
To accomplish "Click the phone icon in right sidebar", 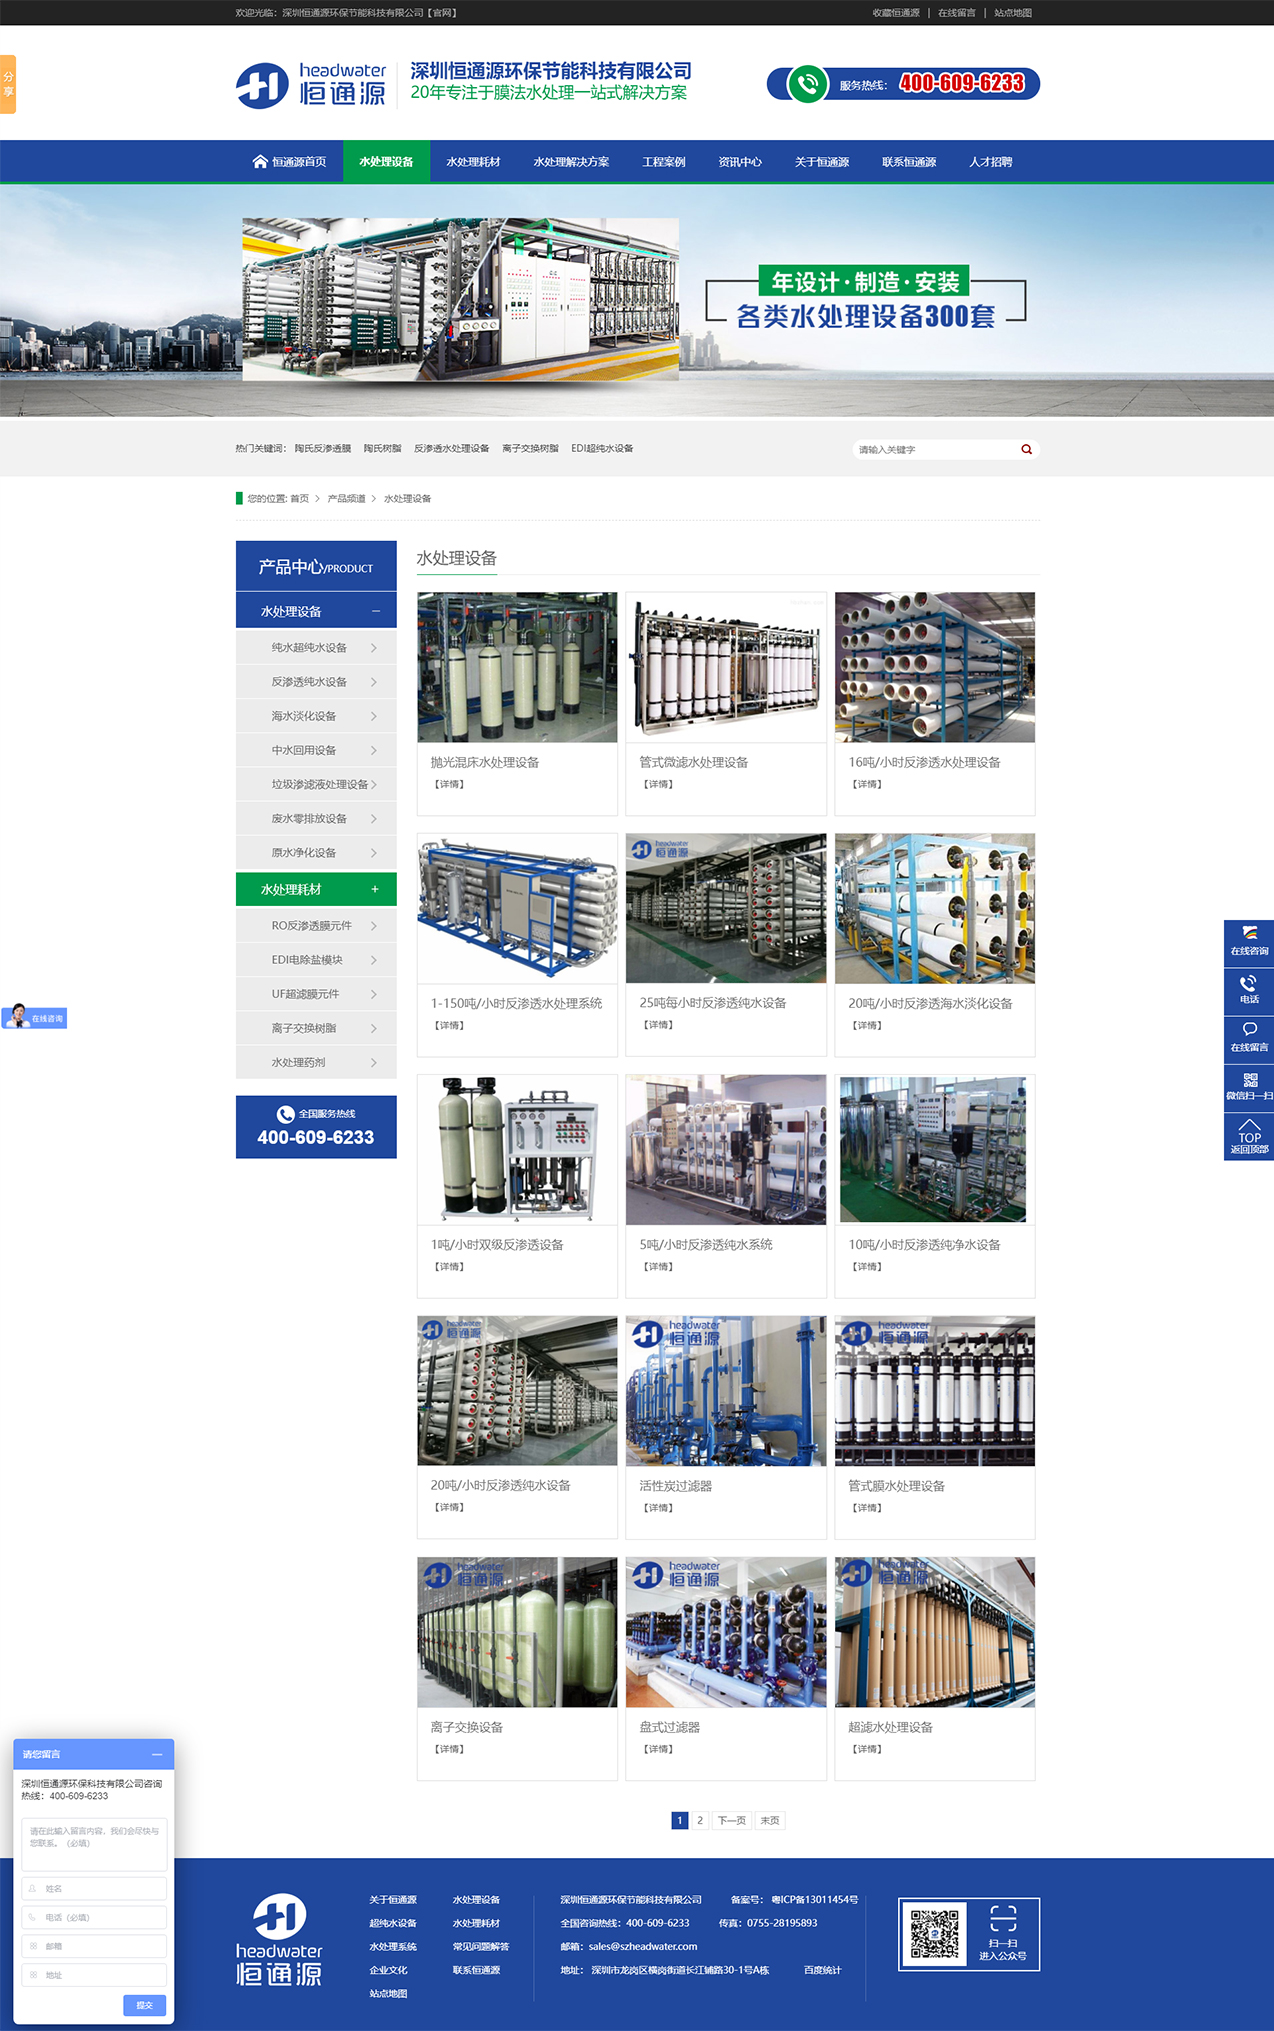I will pyautogui.click(x=1248, y=989).
